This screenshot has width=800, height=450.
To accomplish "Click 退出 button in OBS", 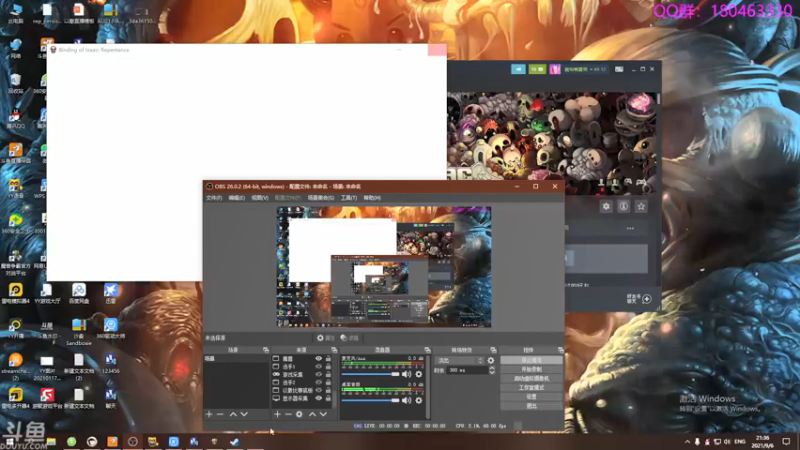I will tap(532, 406).
